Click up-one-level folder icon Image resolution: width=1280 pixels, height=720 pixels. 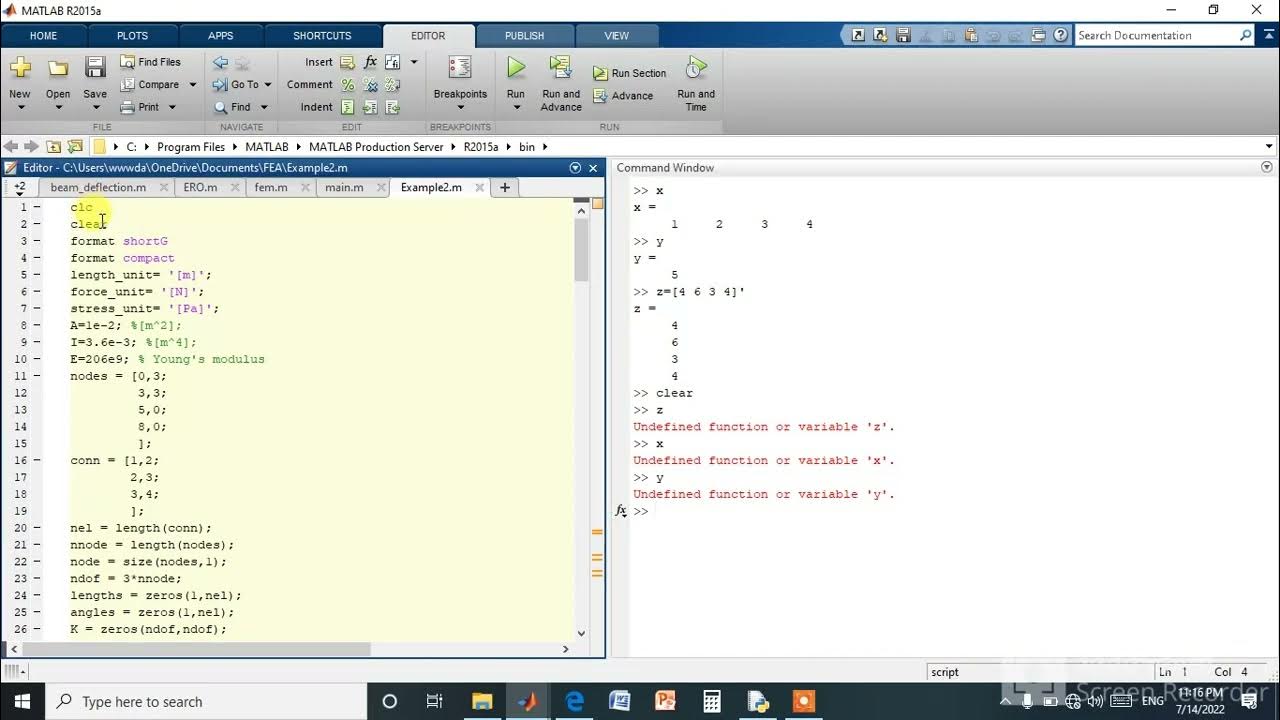[53, 147]
